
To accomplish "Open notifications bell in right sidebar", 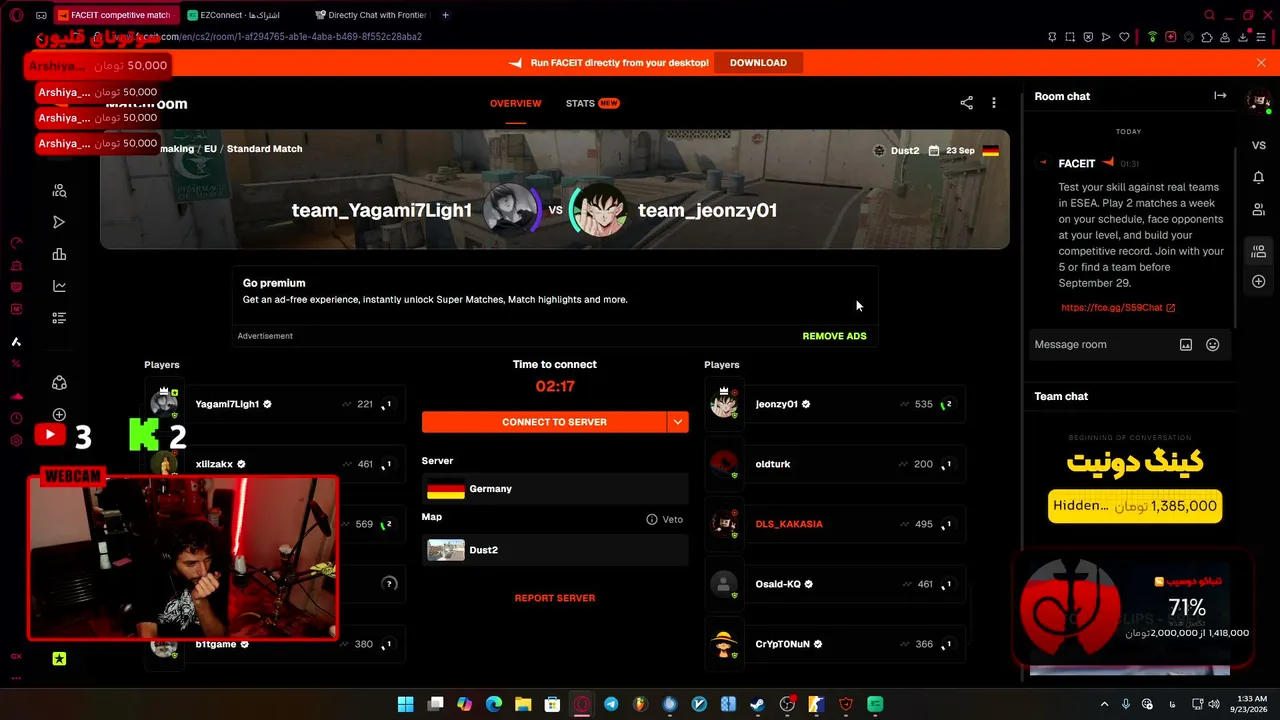I will click(1258, 177).
